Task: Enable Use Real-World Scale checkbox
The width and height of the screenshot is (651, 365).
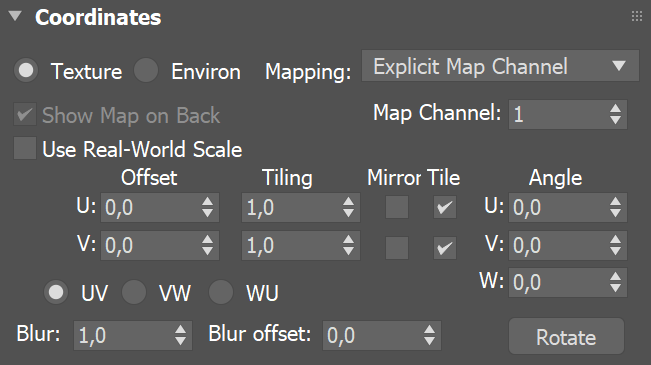Action: click(25, 148)
